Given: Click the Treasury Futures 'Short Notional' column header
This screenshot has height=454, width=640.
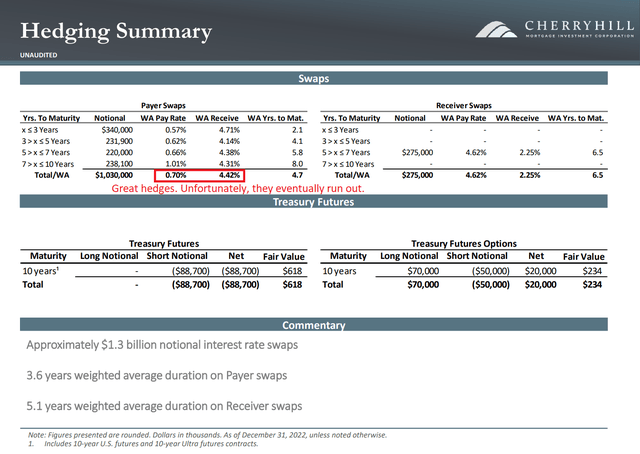Looking at the screenshot, I should (177, 256).
